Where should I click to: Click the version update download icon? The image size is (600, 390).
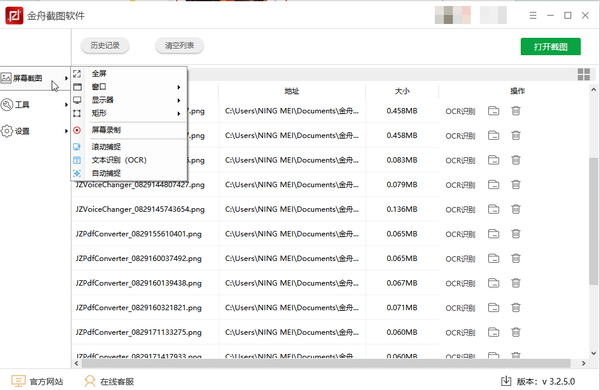pyautogui.click(x=506, y=381)
